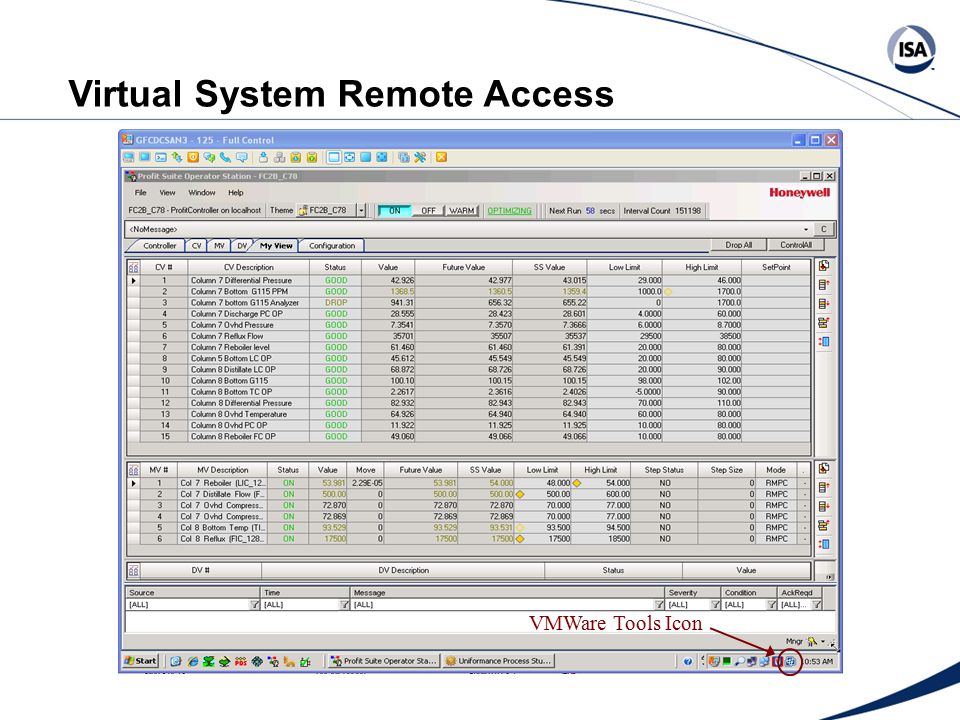Switch the controller ON

(394, 211)
